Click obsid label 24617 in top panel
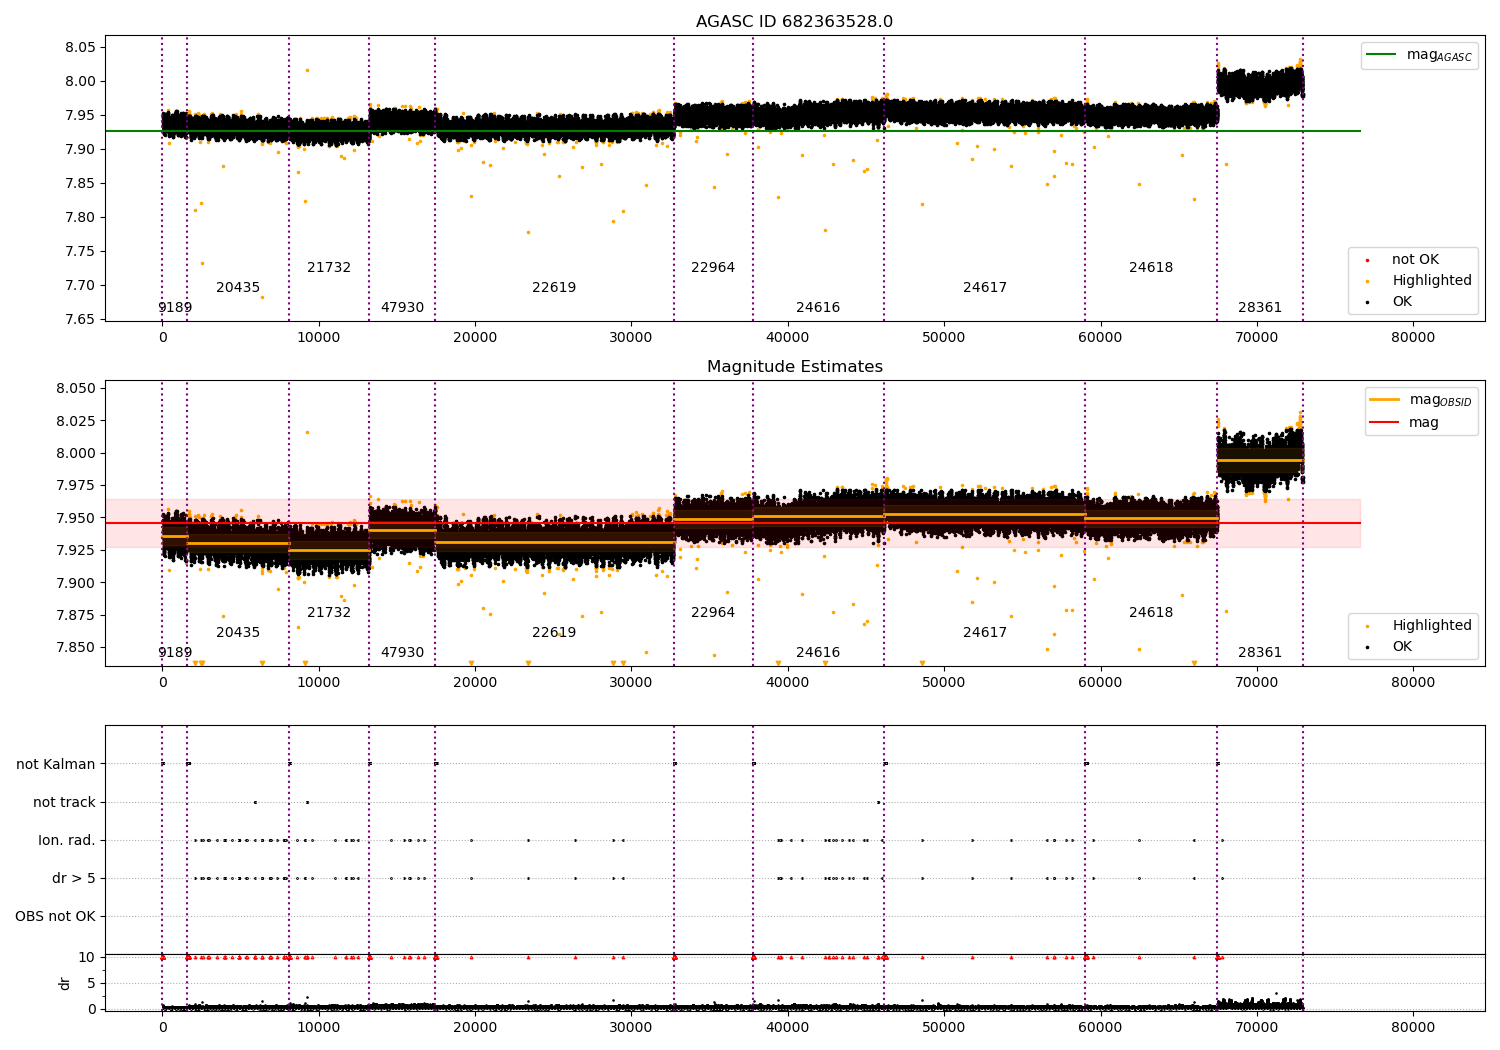Image resolution: width=1500 pixels, height=1050 pixels. click(x=985, y=288)
